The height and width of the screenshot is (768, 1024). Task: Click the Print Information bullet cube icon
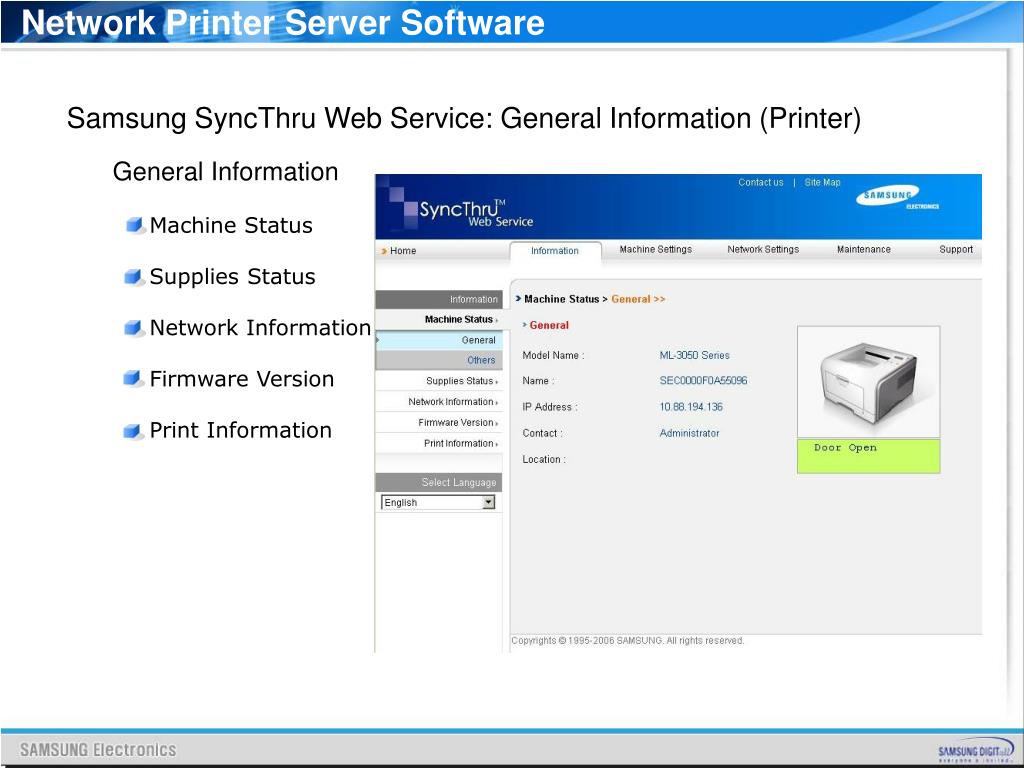(x=135, y=430)
